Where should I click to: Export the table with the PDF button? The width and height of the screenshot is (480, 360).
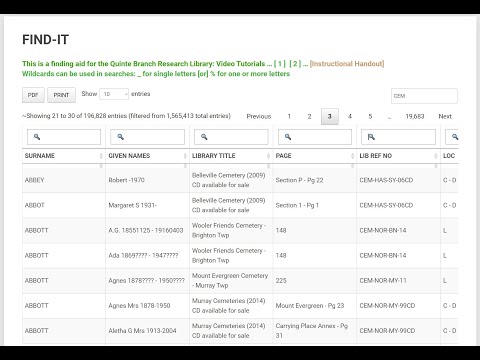point(33,95)
